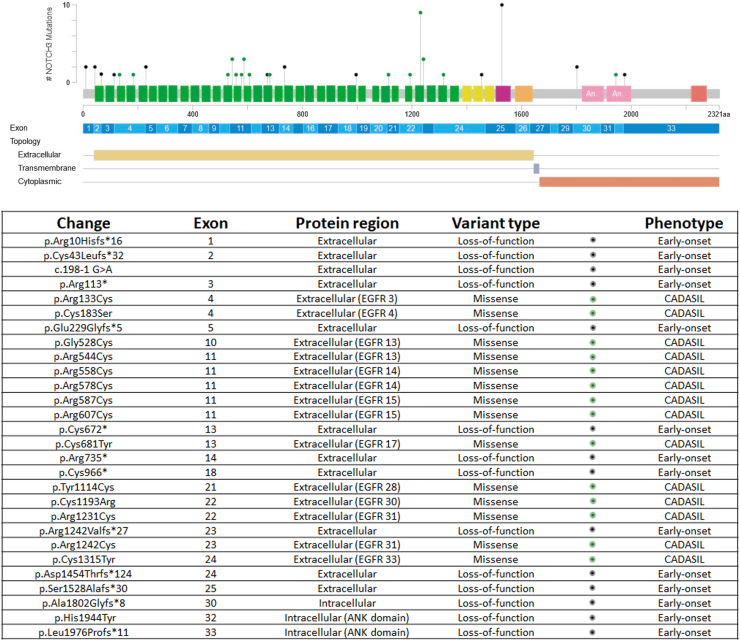Click the tallest green lollipop mutation marker
This screenshot has height=641, width=740.
[420, 13]
